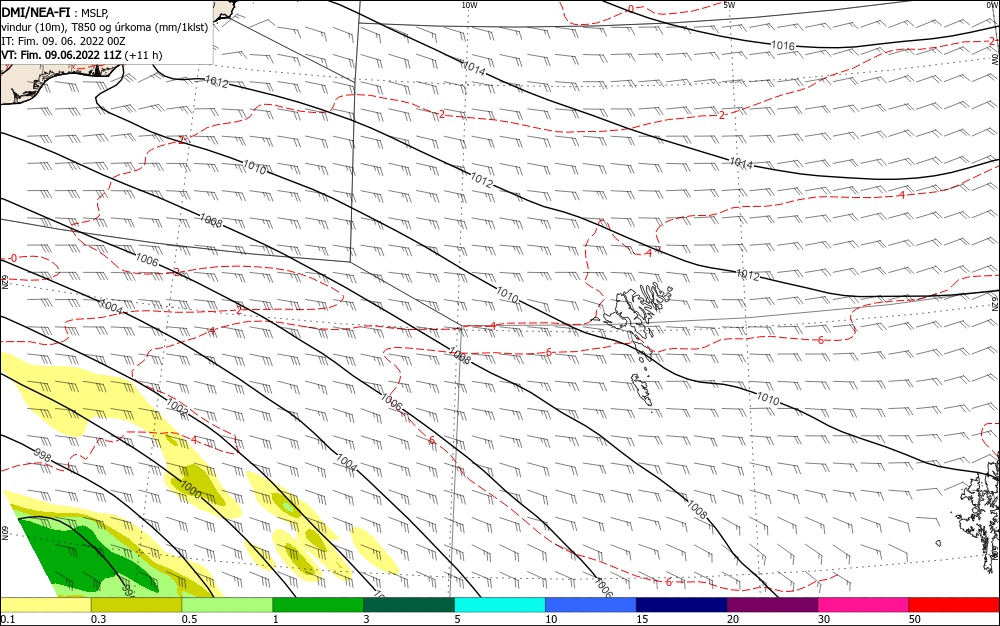Click the light yellow 0.1 legend swatch
Screen dimensions: 1000x626
click(x=45, y=604)
